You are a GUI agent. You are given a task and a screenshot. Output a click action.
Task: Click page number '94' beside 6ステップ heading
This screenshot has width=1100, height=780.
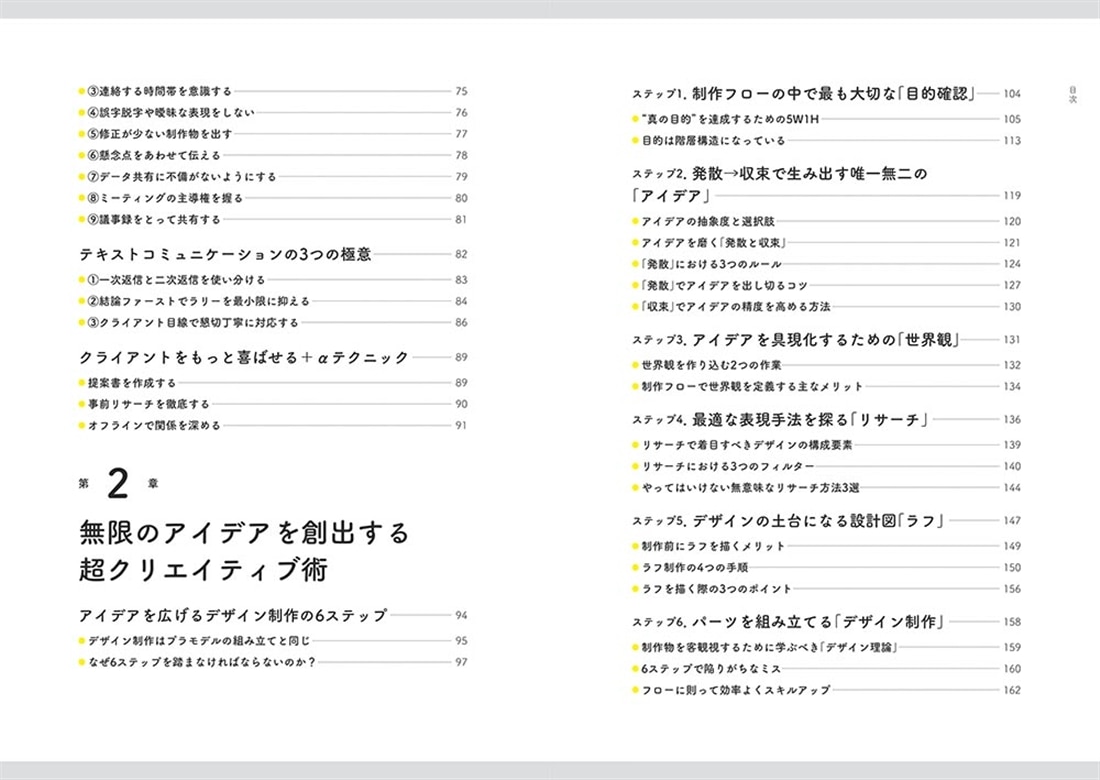point(461,615)
